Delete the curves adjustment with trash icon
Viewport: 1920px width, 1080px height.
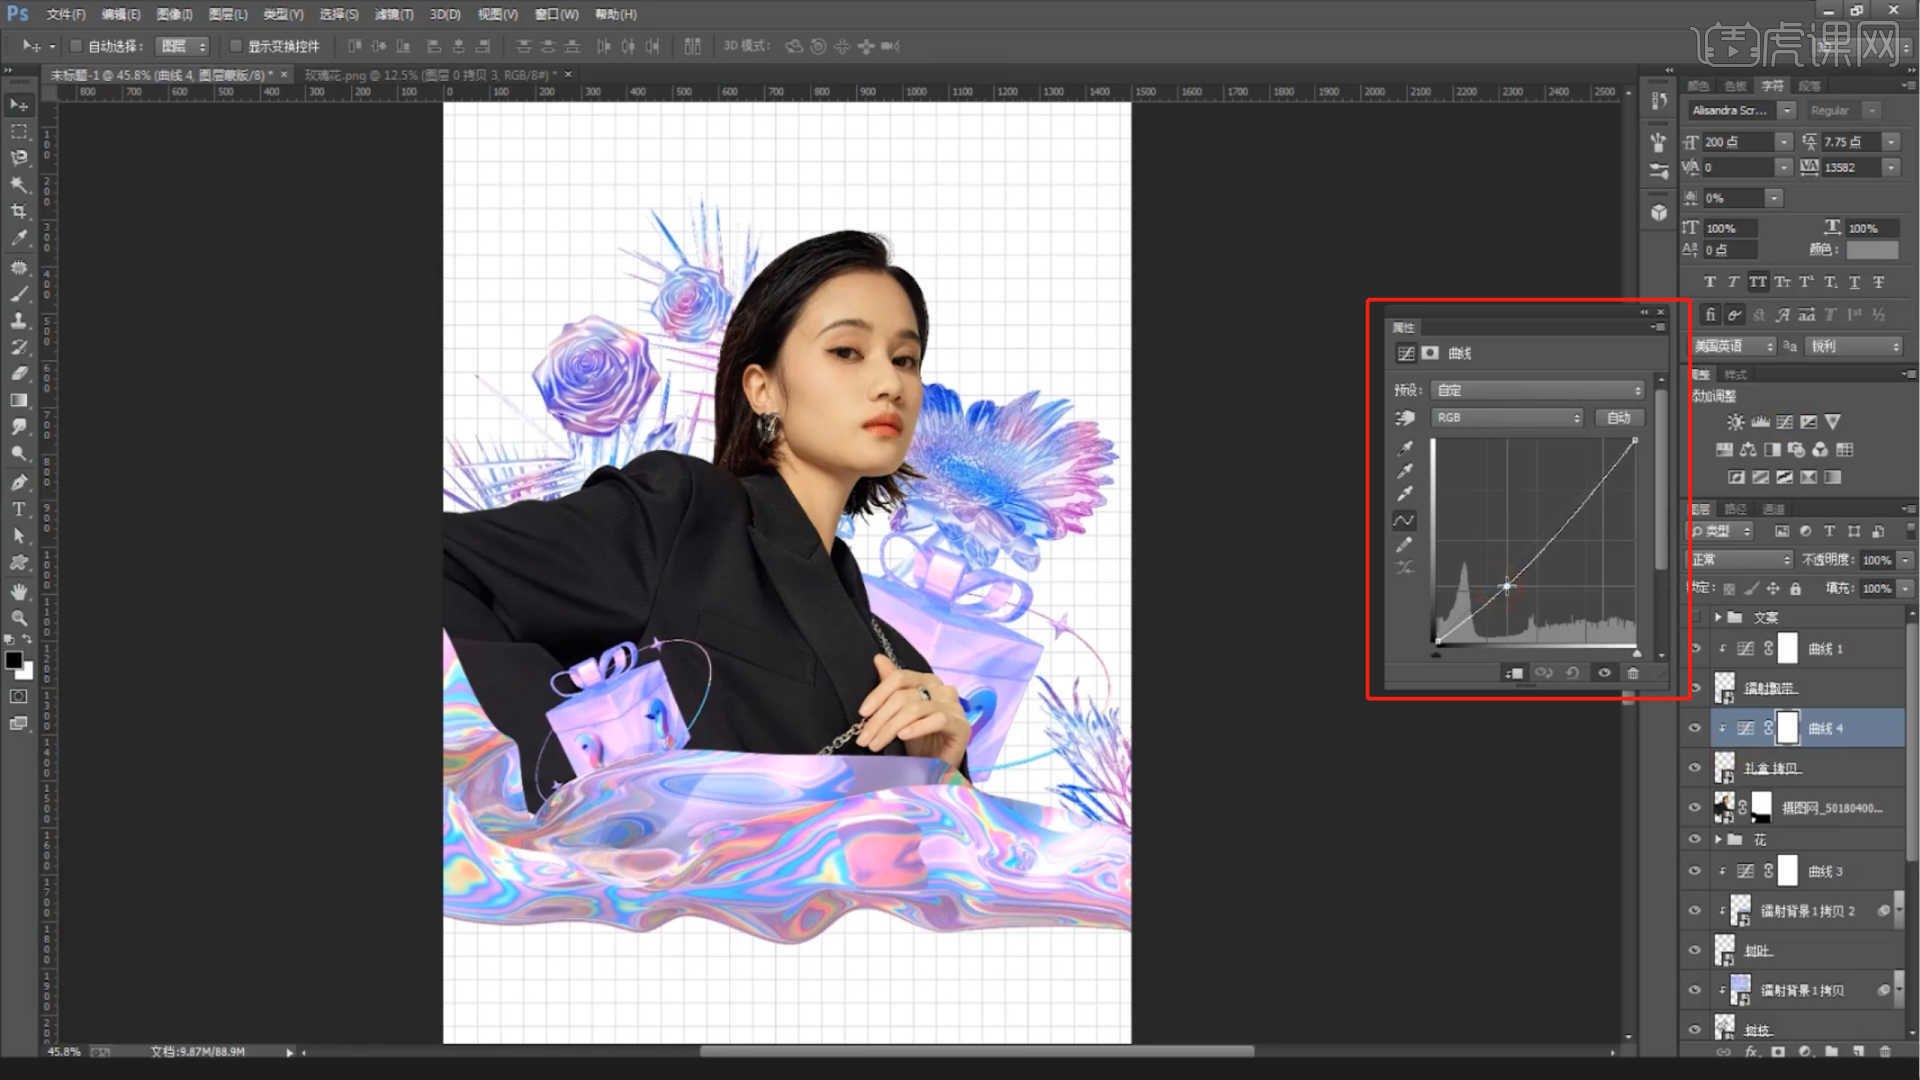[x=1633, y=673]
